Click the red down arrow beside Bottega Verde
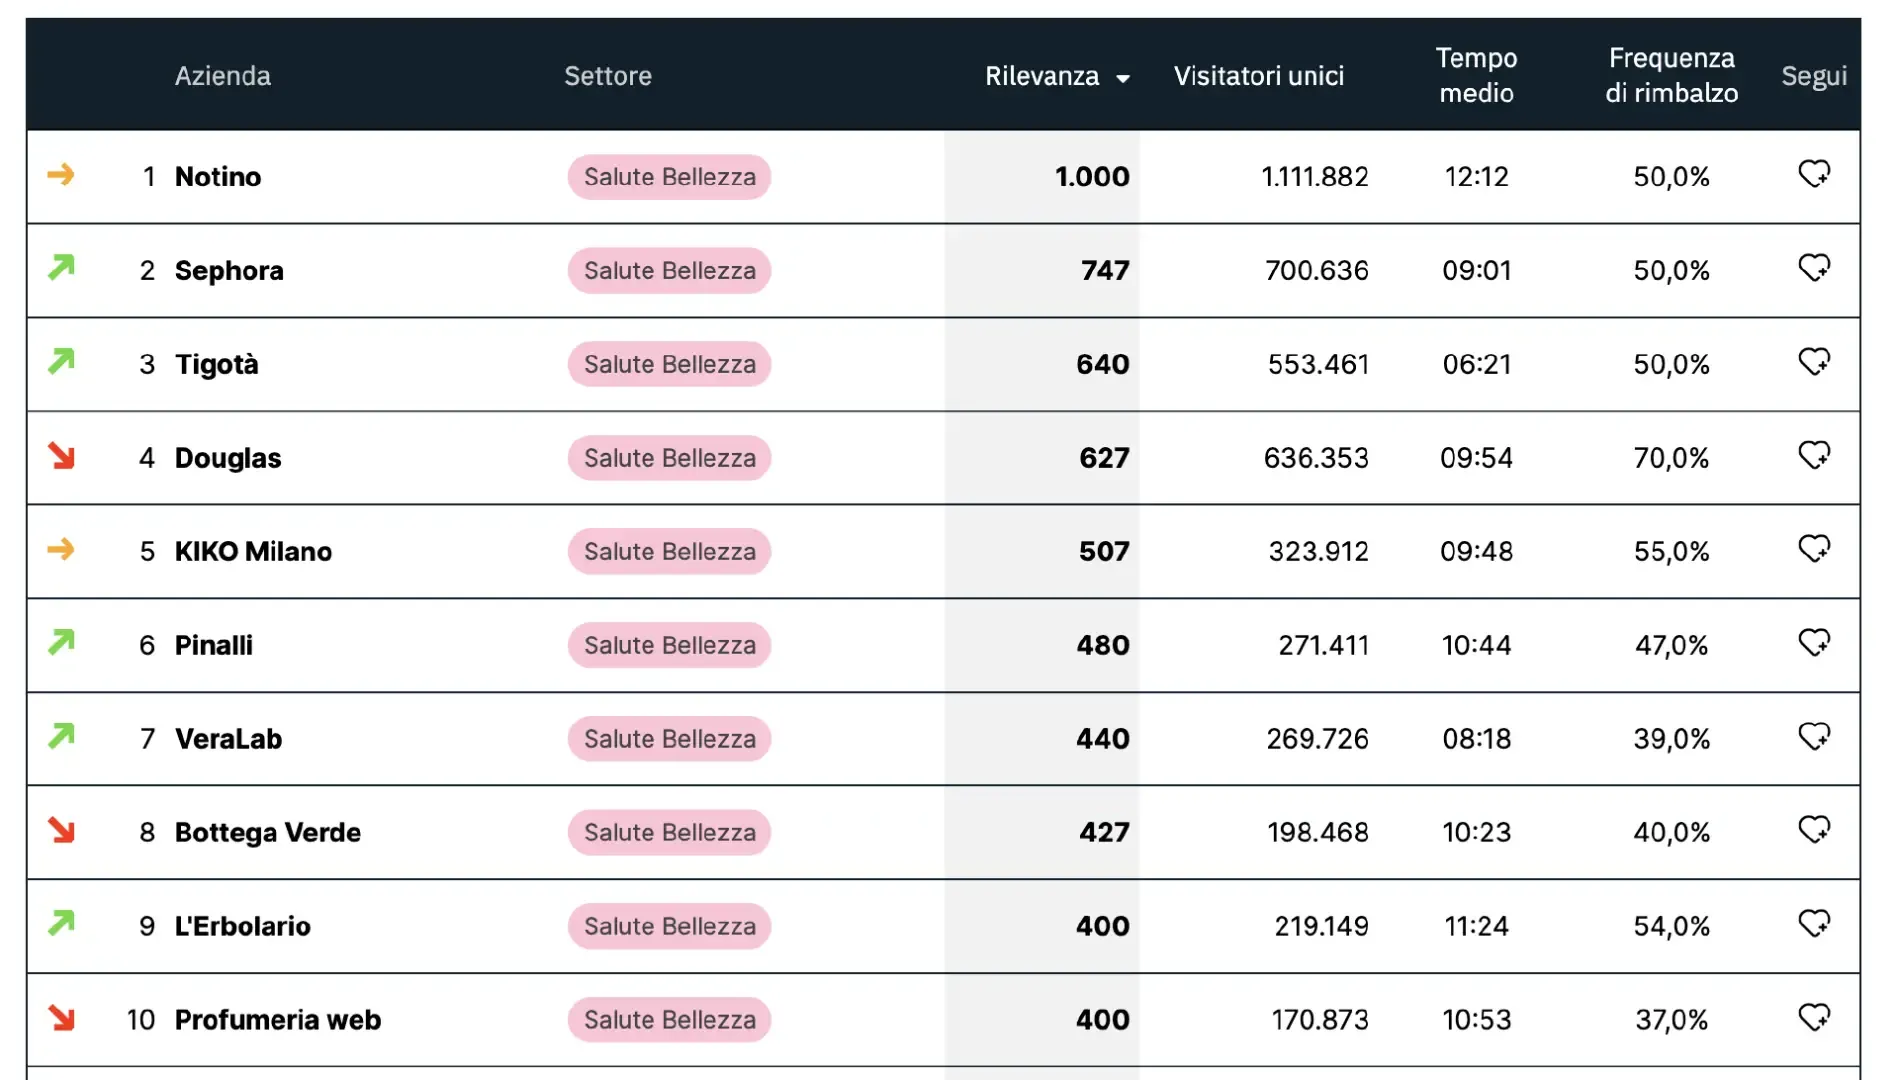The width and height of the screenshot is (1899, 1080). point(61,830)
